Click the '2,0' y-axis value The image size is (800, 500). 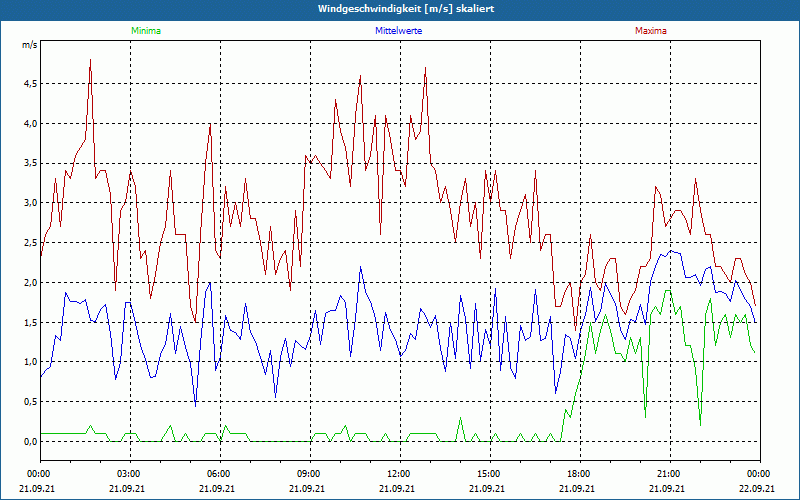(31, 283)
